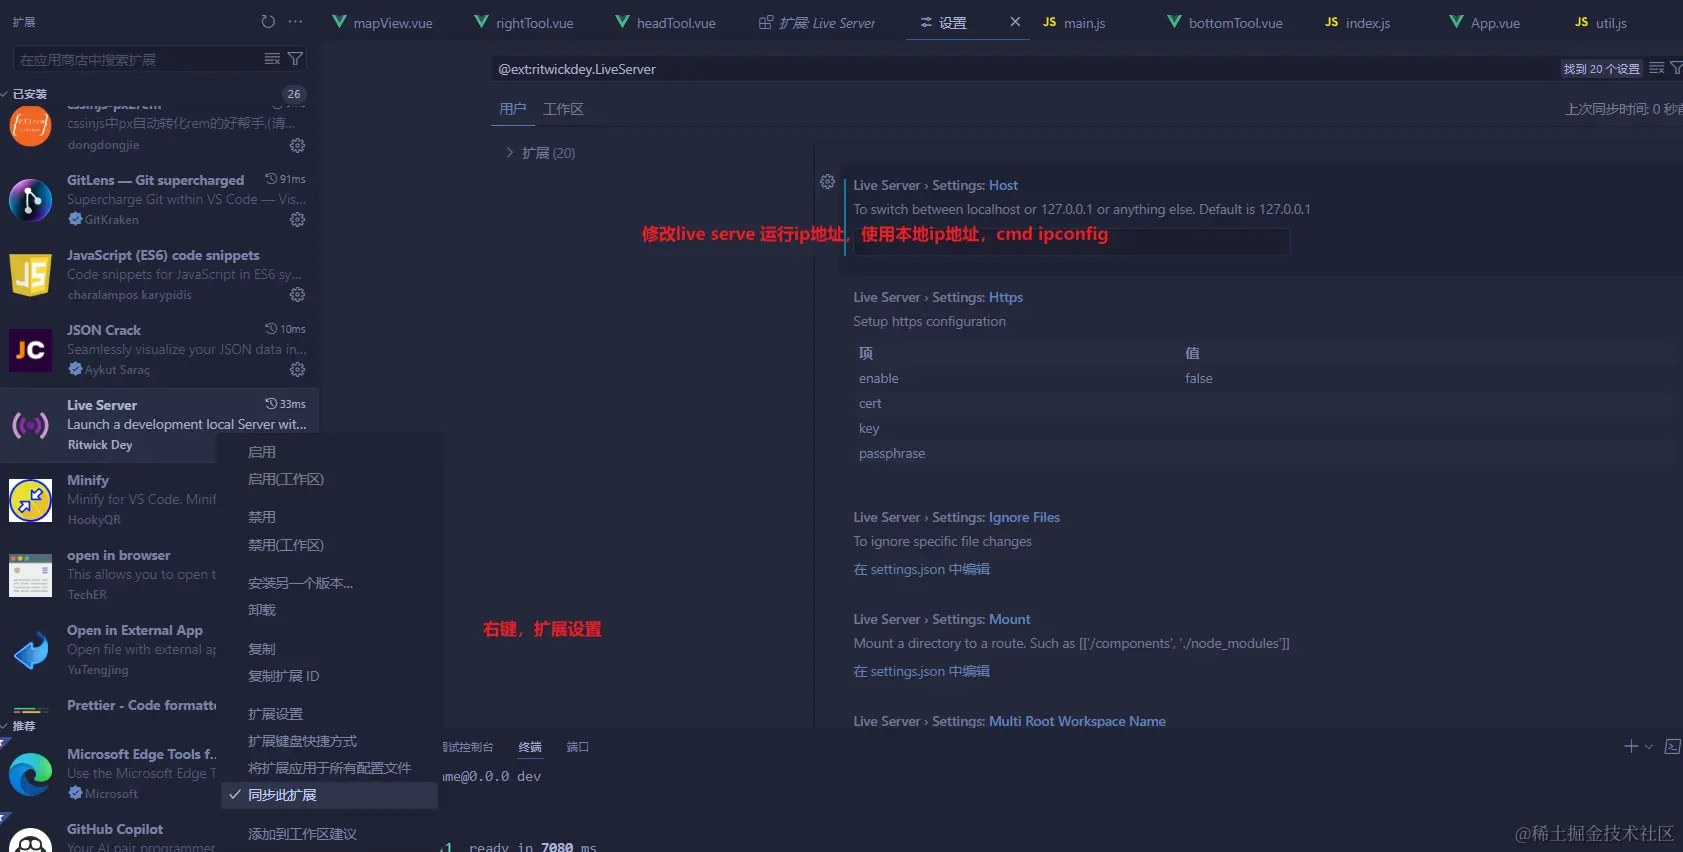Switch to the App.vue tab
The image size is (1683, 852).
coord(1485,22)
